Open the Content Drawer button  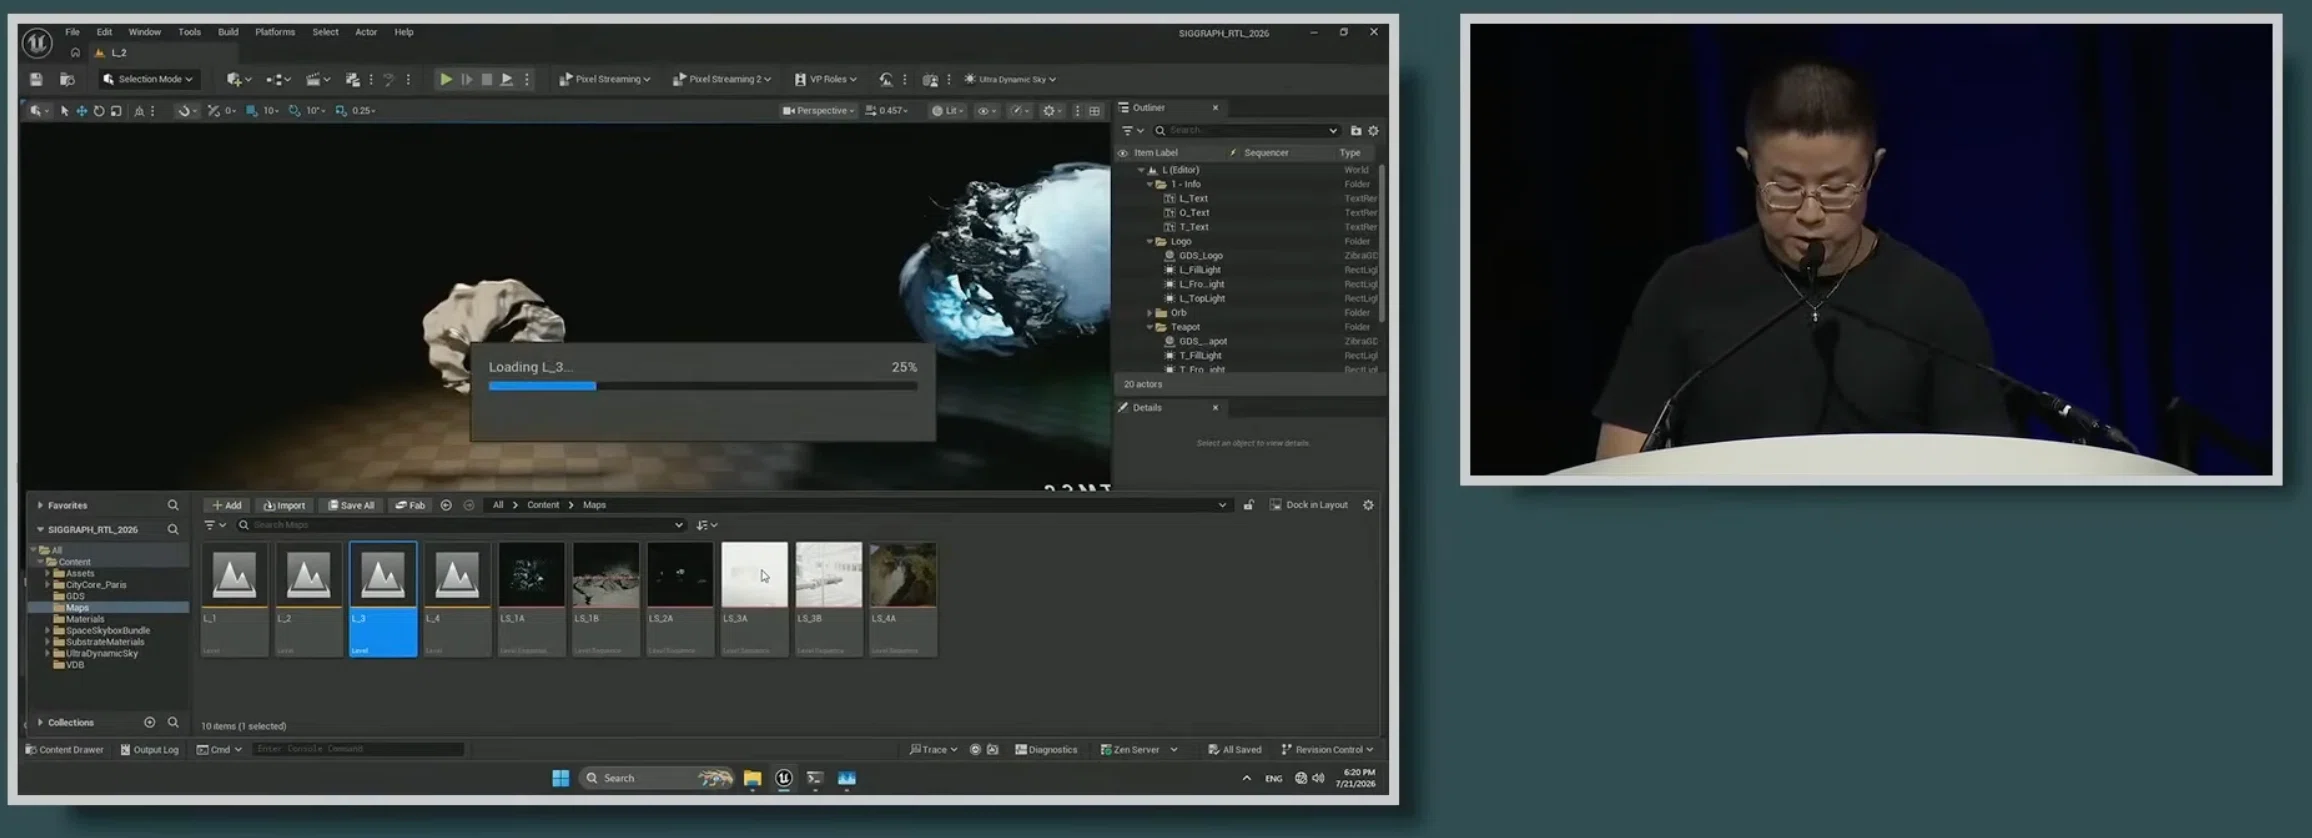[64, 749]
